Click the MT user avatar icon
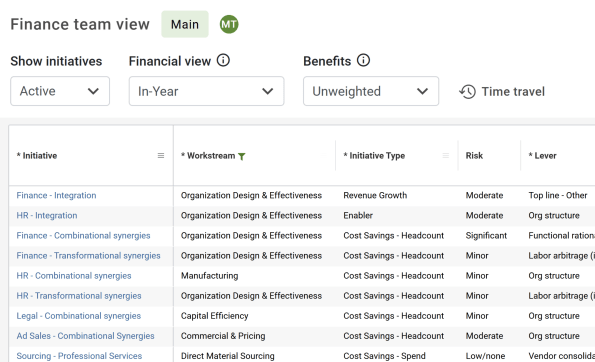This screenshot has width=595, height=362. coord(229,24)
